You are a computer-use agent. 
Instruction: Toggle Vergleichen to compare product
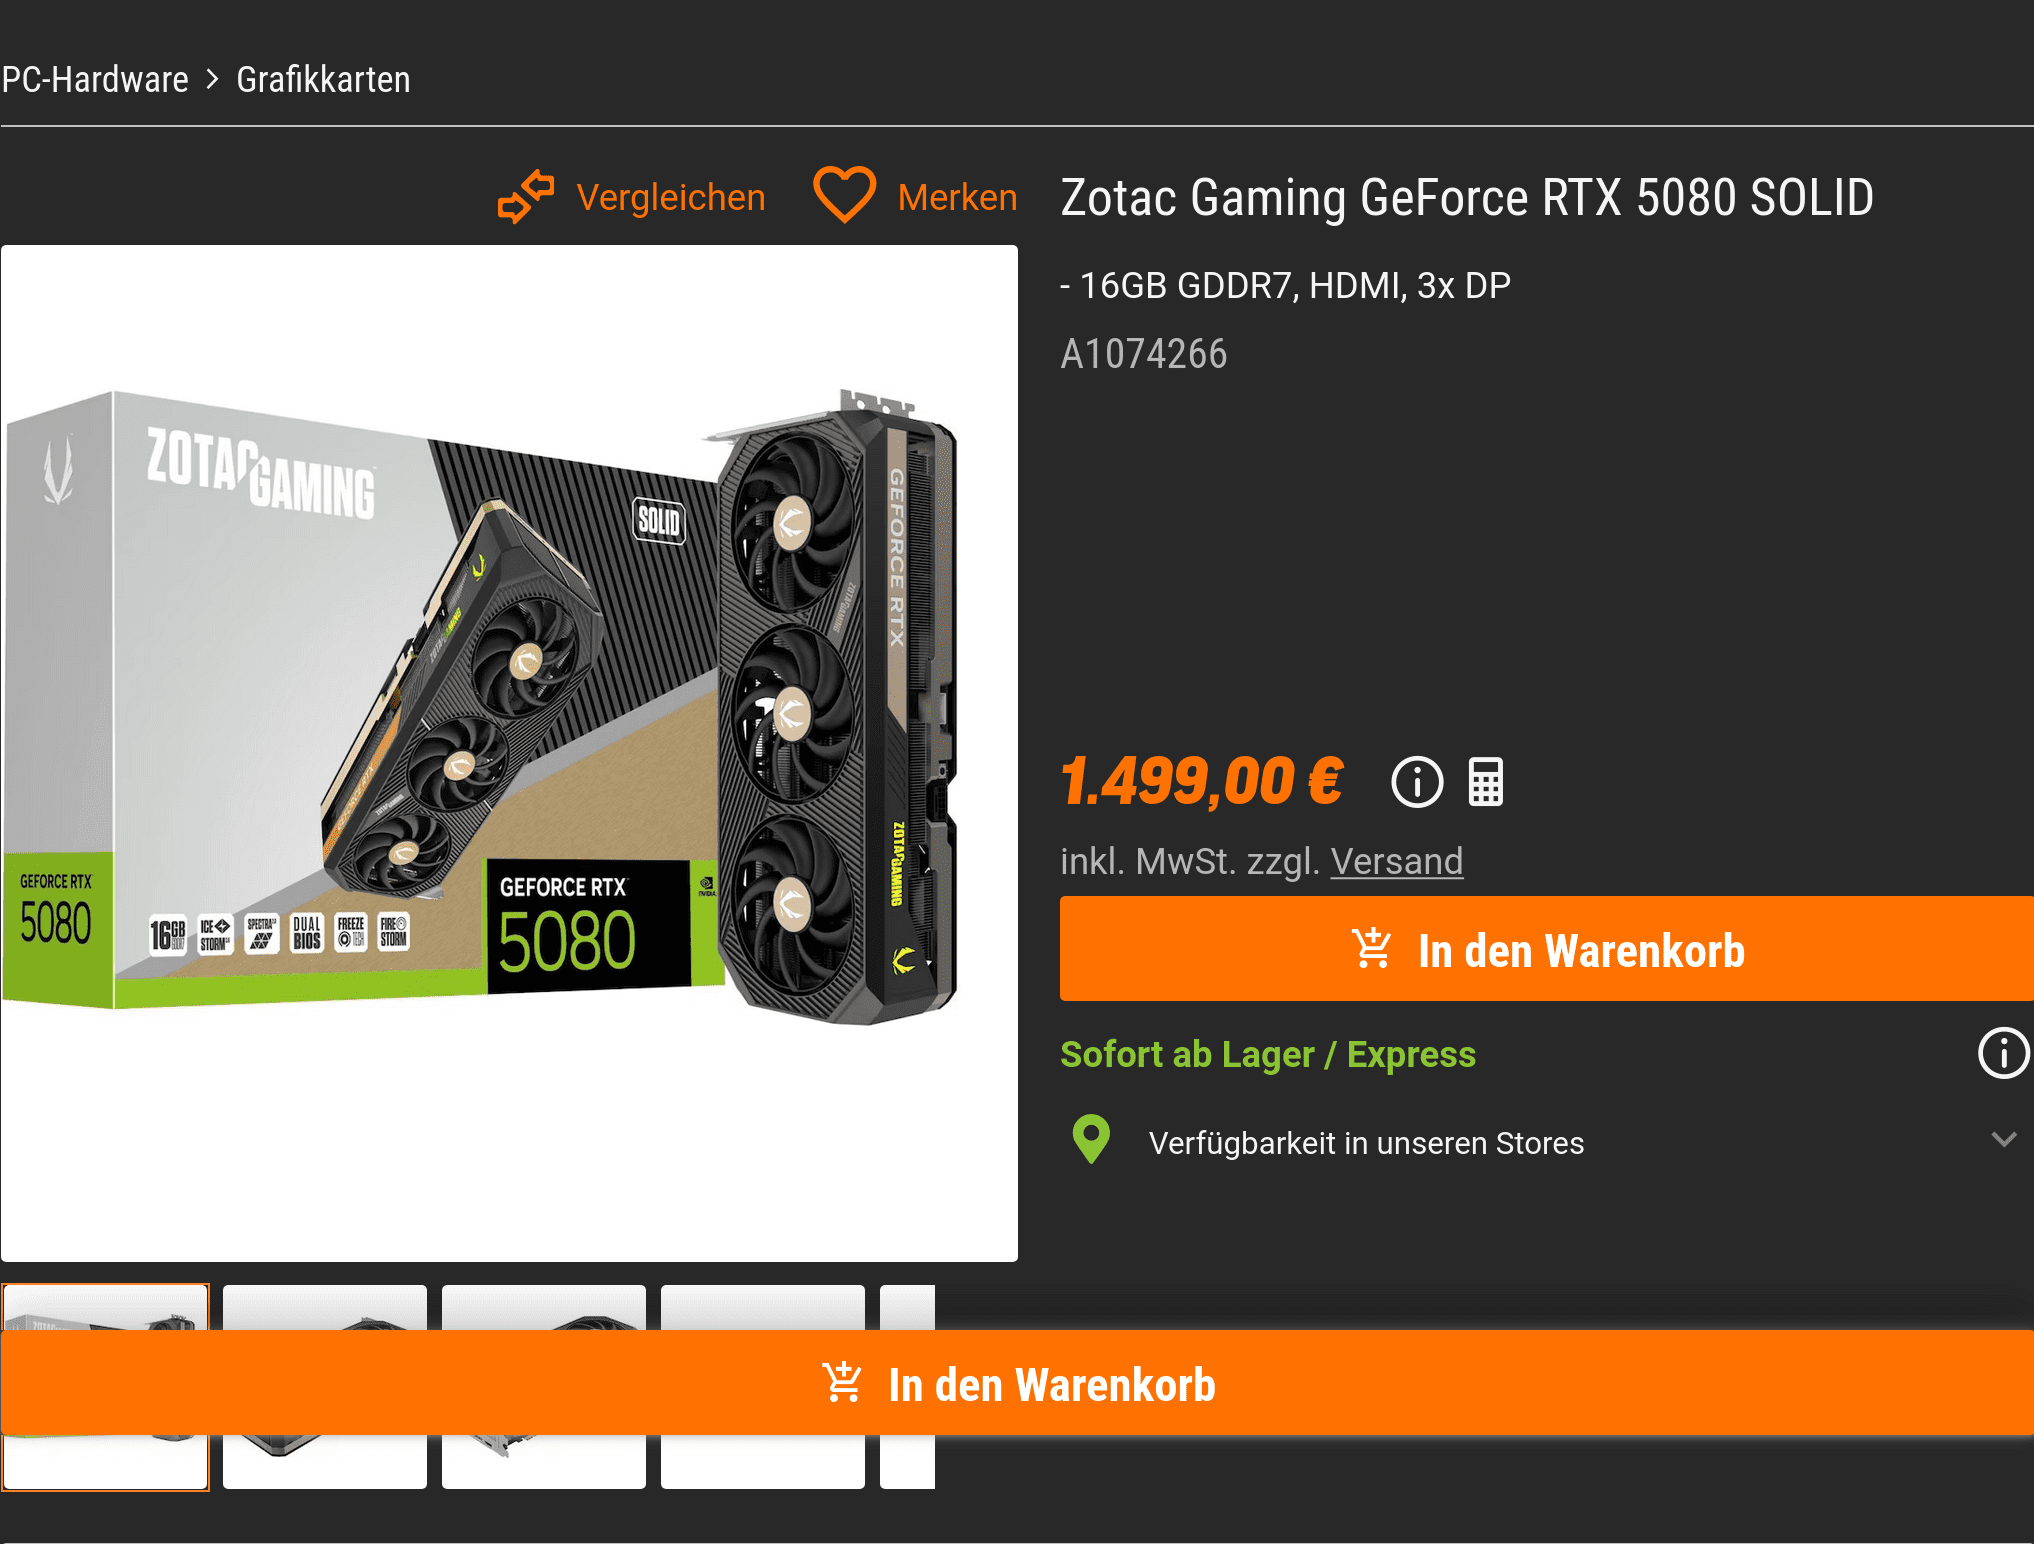[671, 197]
